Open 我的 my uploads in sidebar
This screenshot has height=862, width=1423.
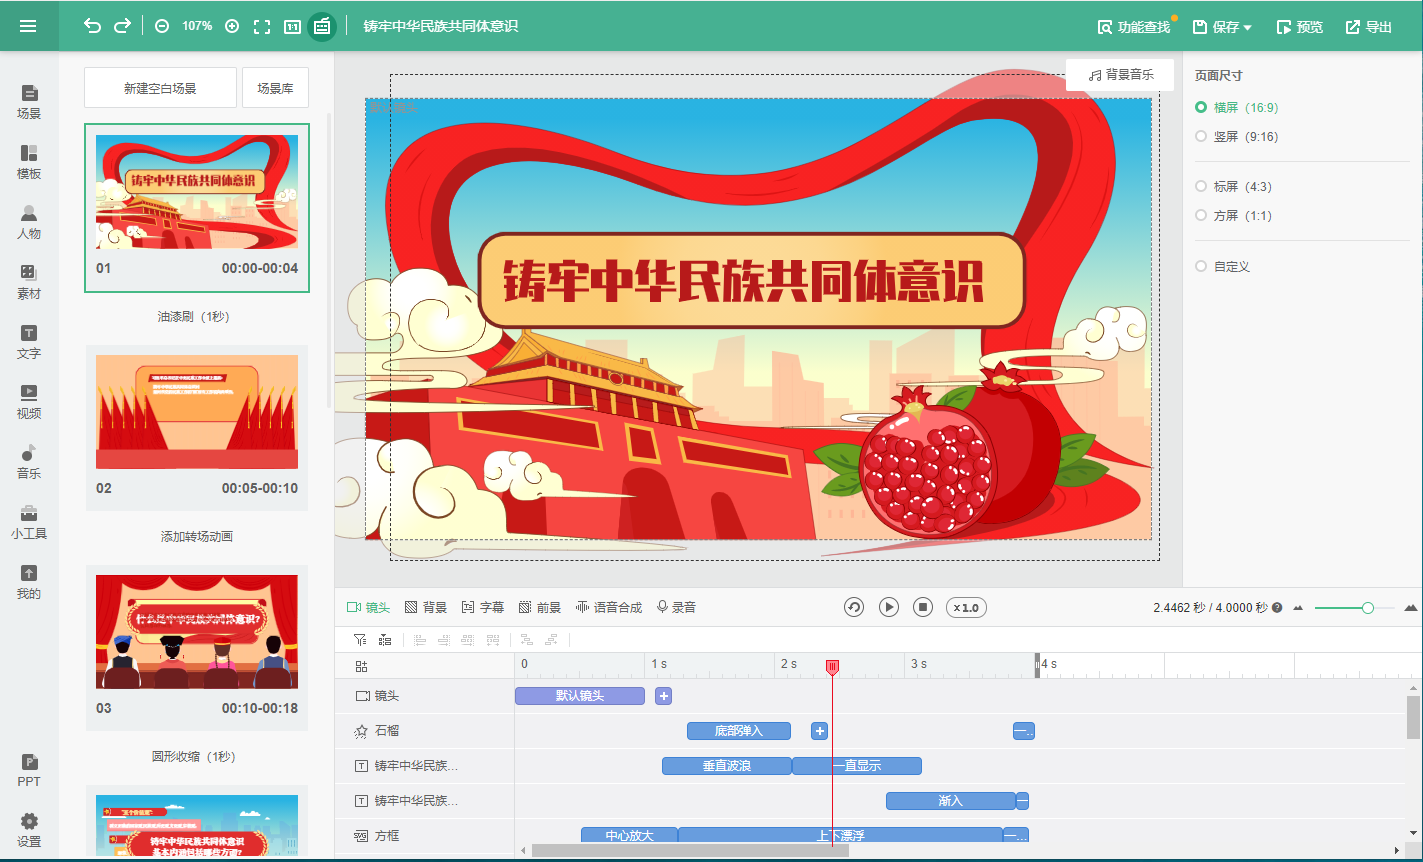click(x=29, y=582)
